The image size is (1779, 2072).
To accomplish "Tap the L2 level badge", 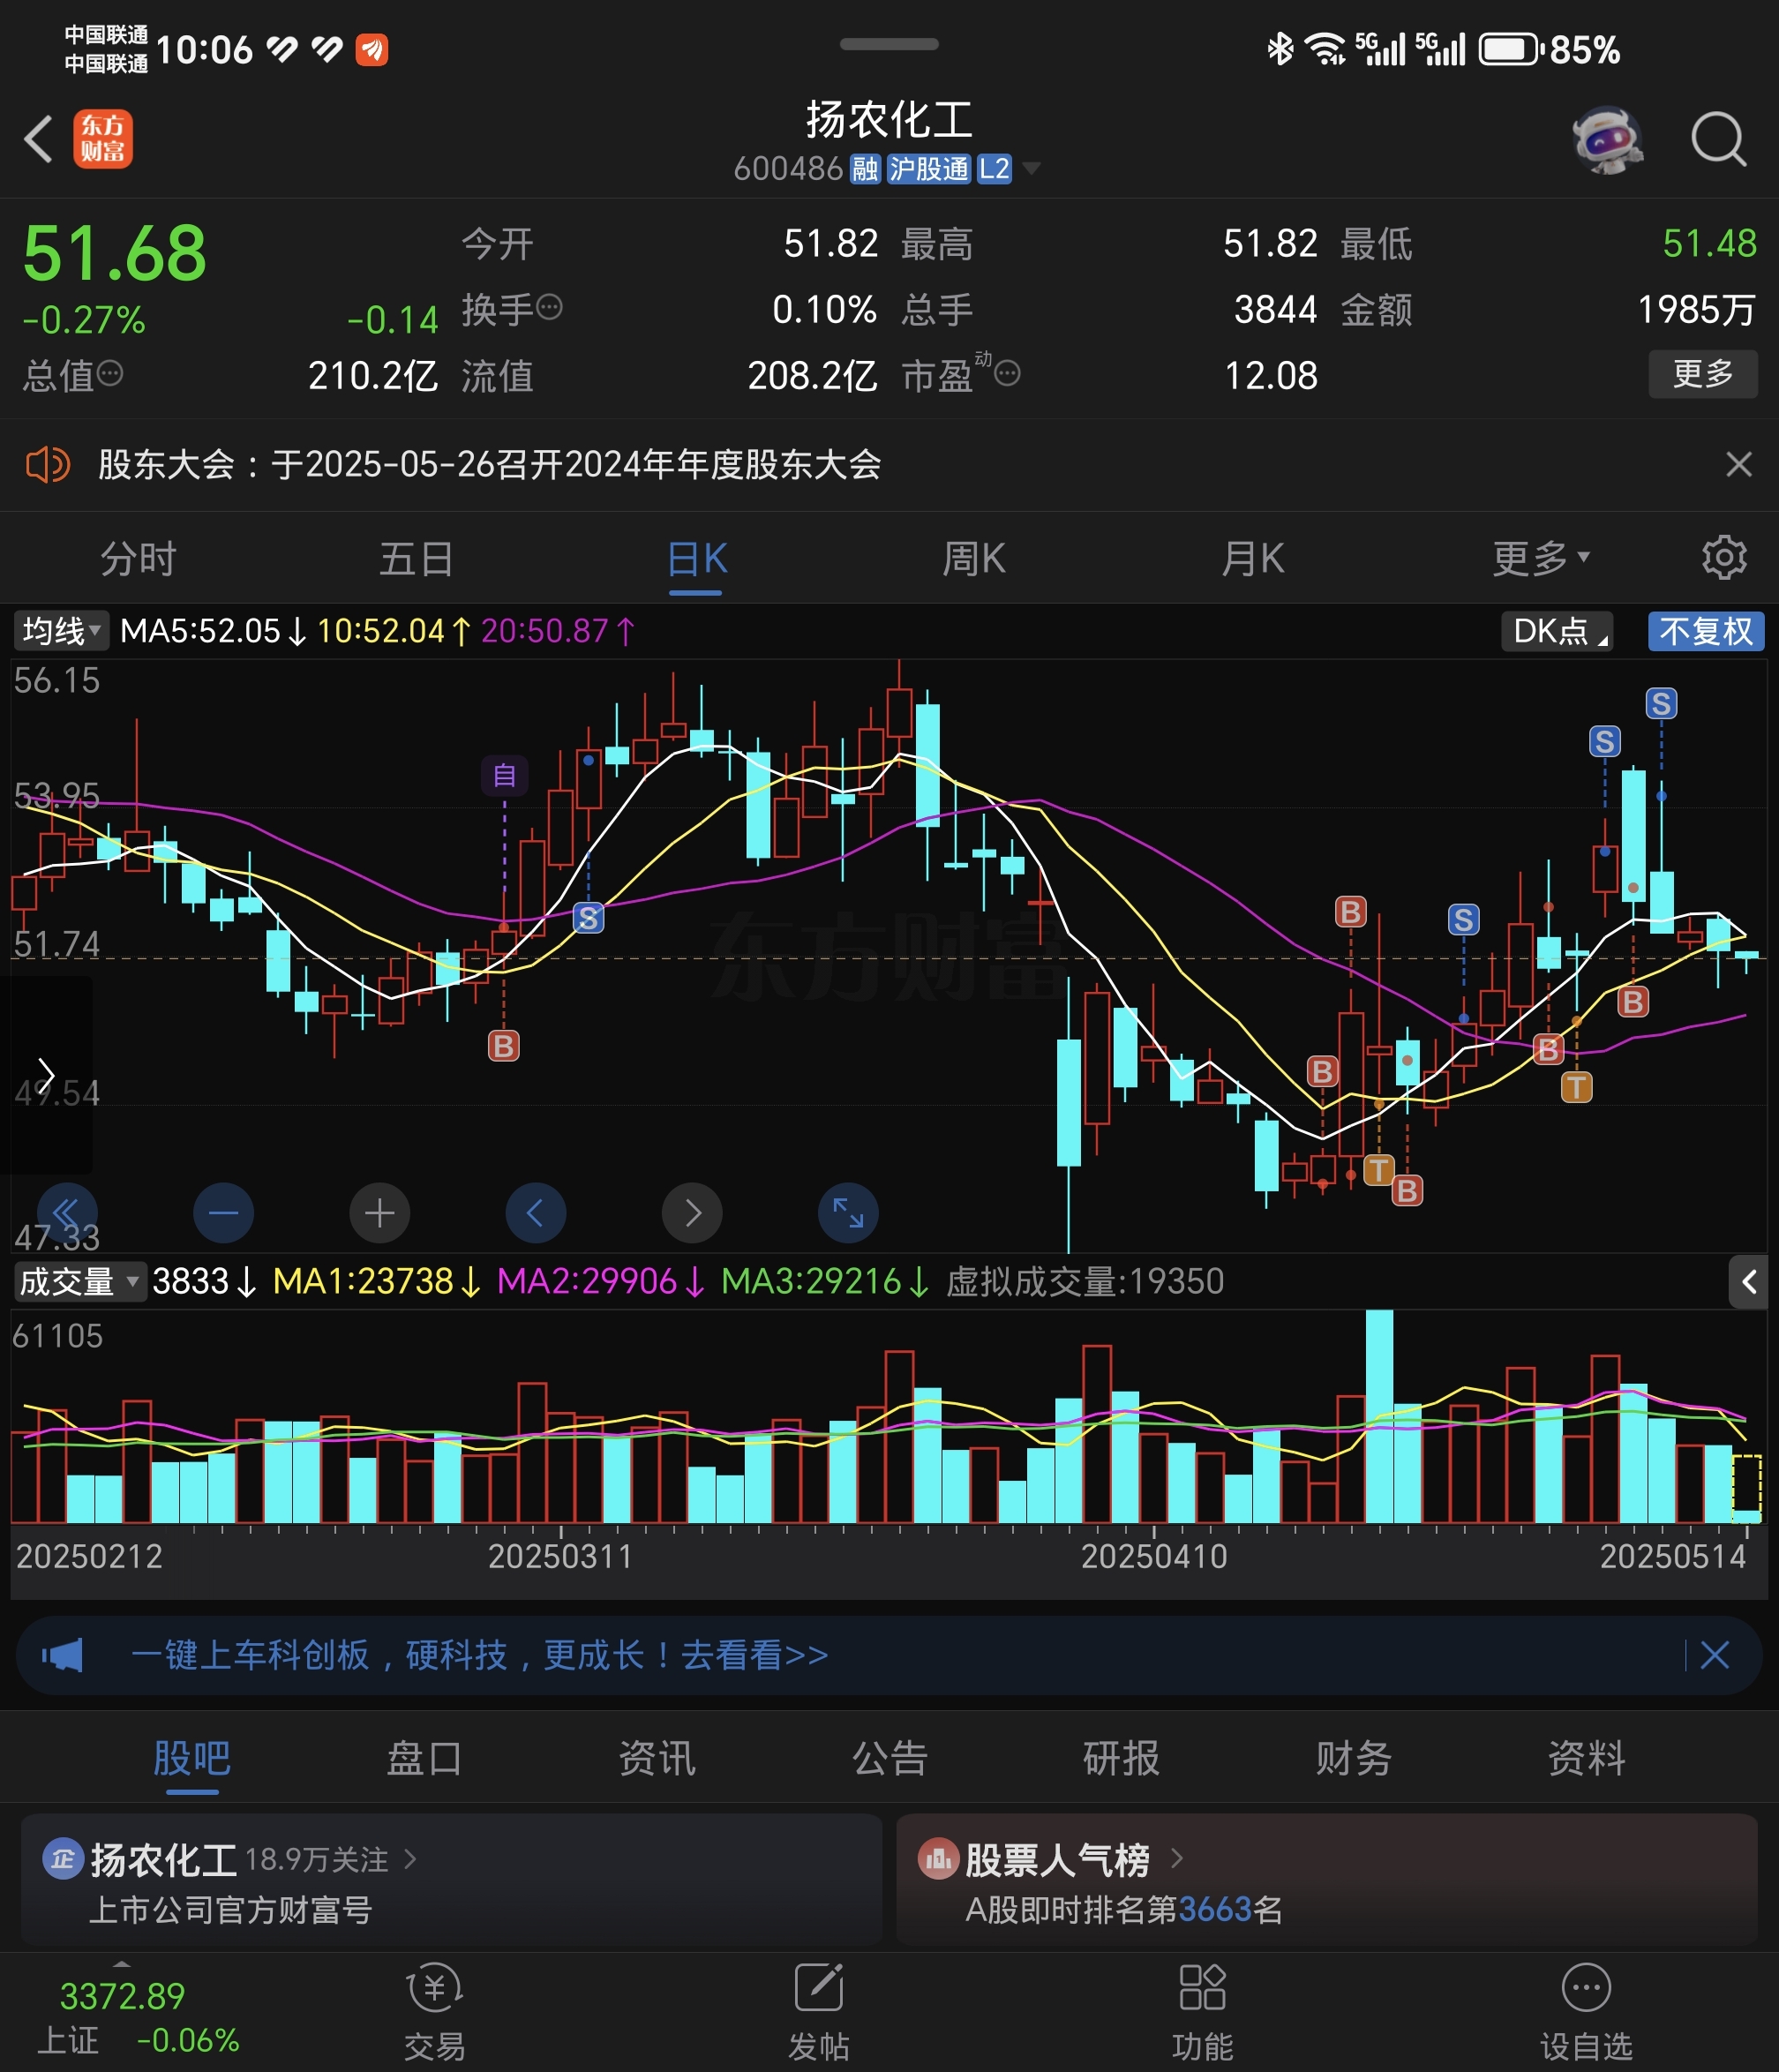I will pyautogui.click(x=994, y=169).
